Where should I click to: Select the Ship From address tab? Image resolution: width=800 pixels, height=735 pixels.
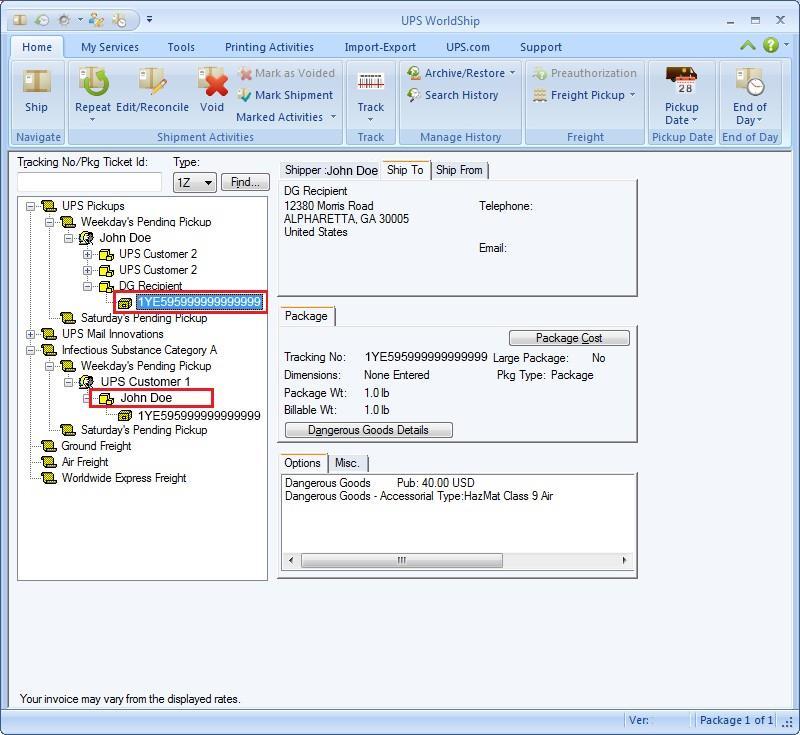(459, 170)
